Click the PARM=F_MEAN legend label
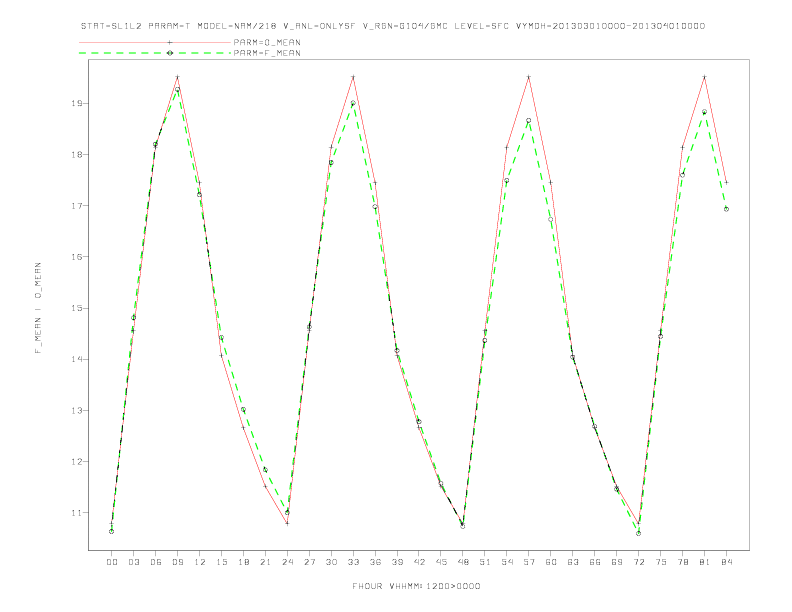The height and width of the screenshot is (612, 792). (267, 53)
